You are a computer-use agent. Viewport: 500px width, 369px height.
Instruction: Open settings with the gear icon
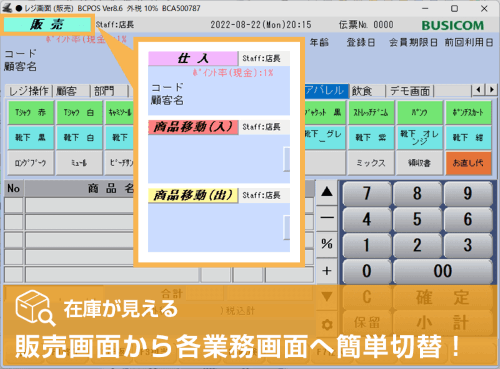pos(327,324)
